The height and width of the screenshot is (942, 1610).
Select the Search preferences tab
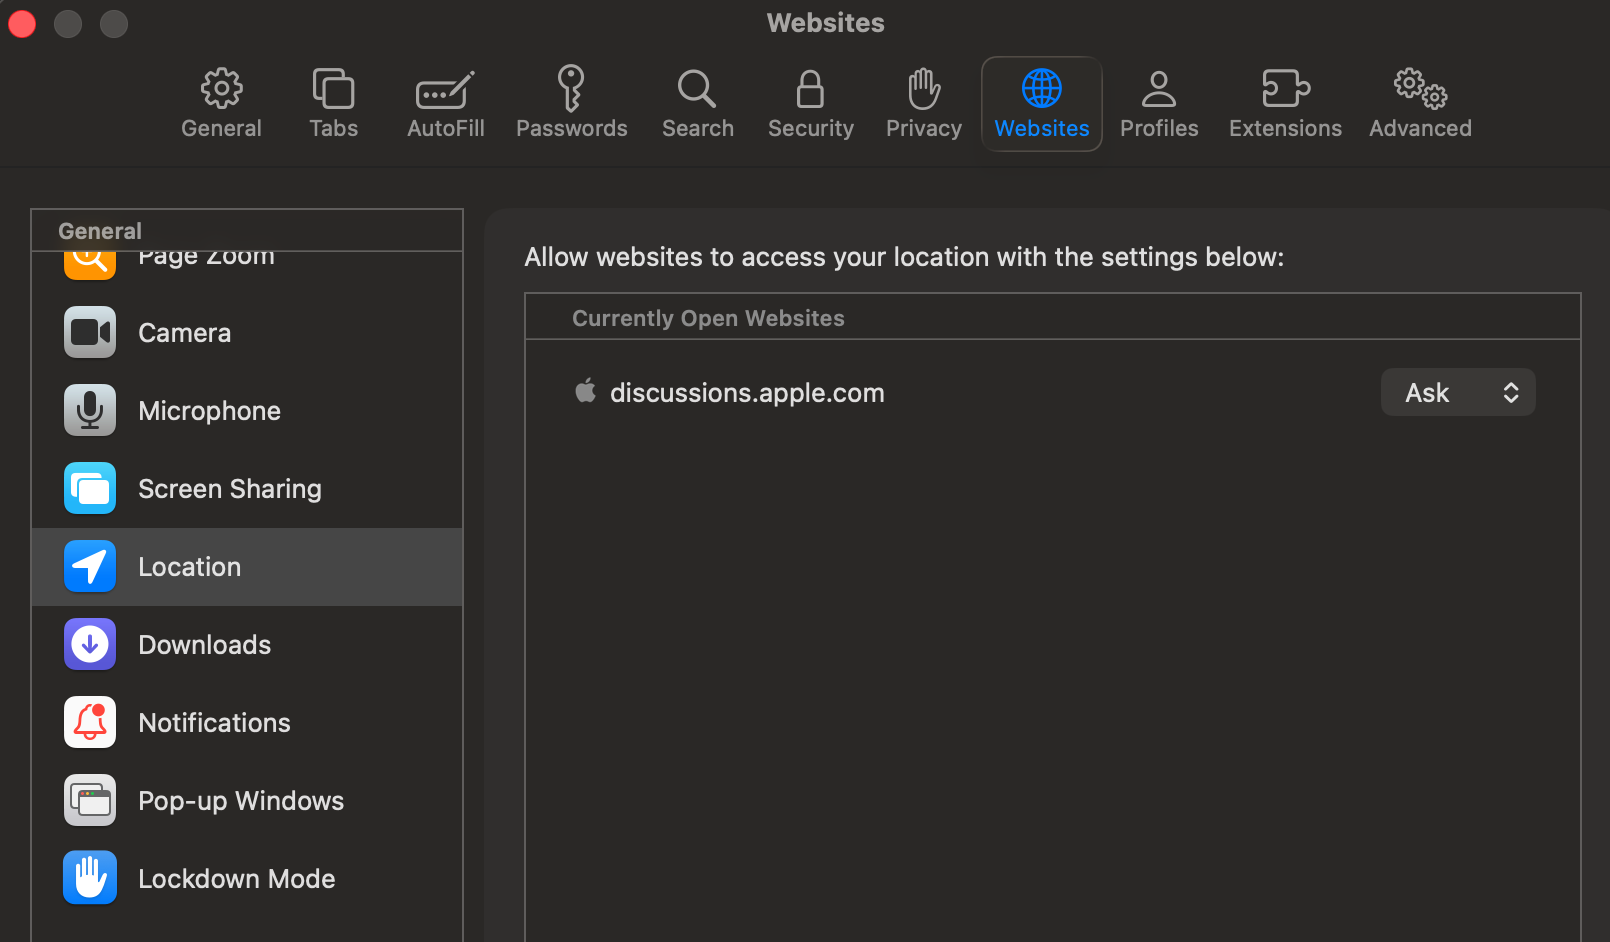coord(697,103)
